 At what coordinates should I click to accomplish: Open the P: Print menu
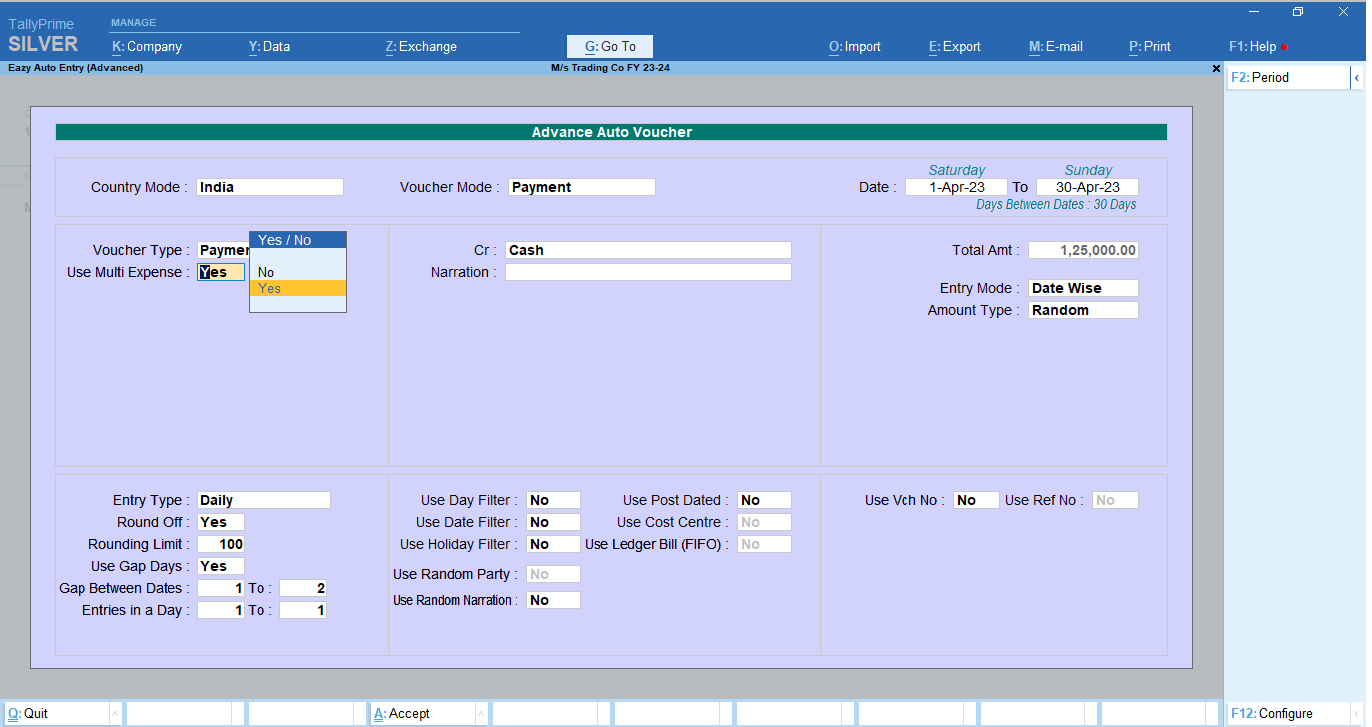click(1150, 46)
